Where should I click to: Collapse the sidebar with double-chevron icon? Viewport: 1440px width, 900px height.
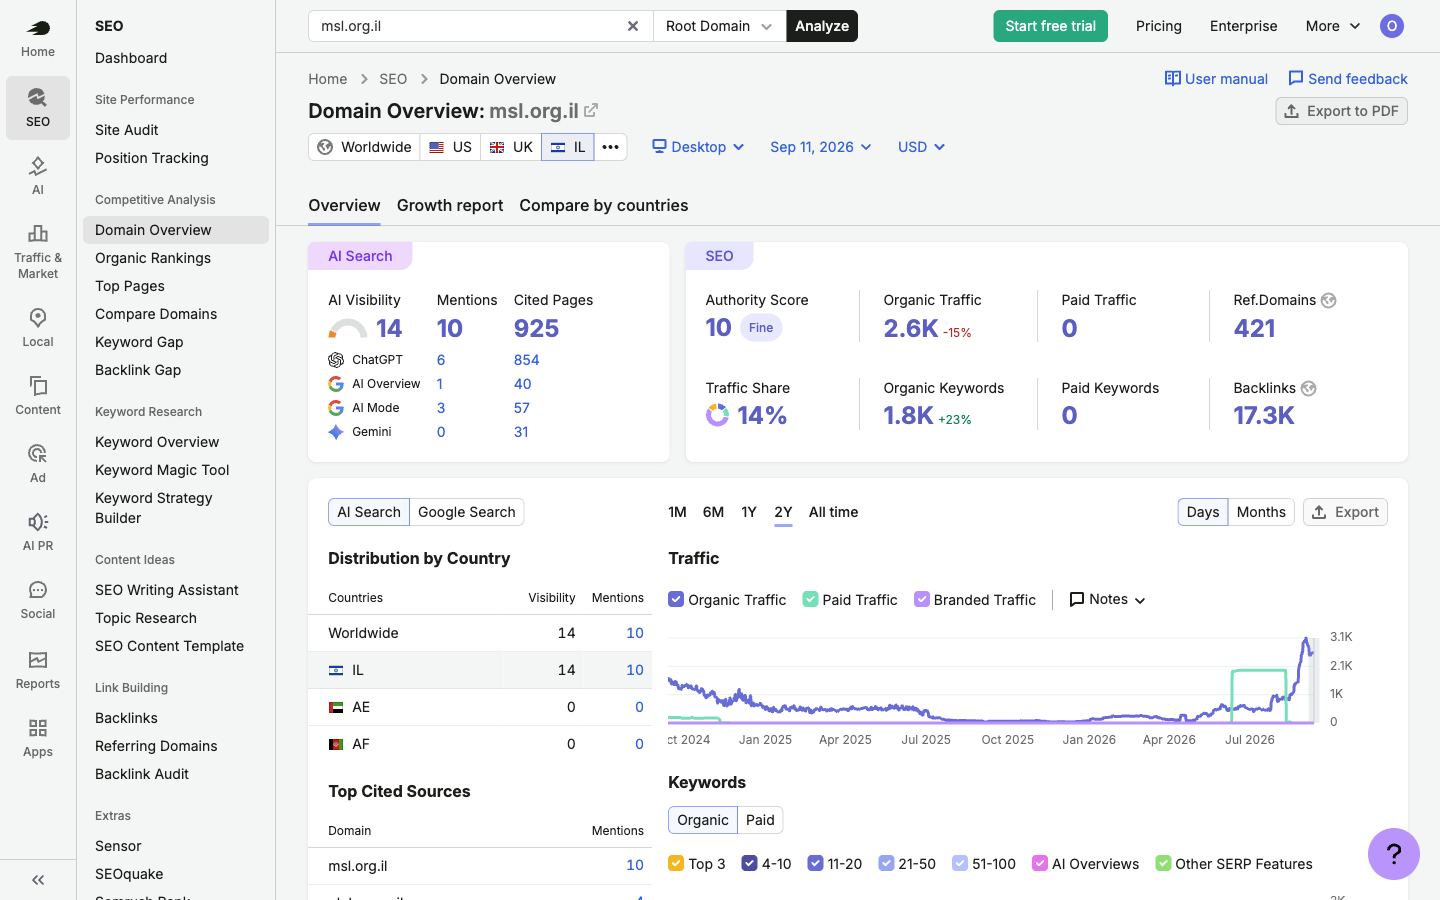[38, 880]
